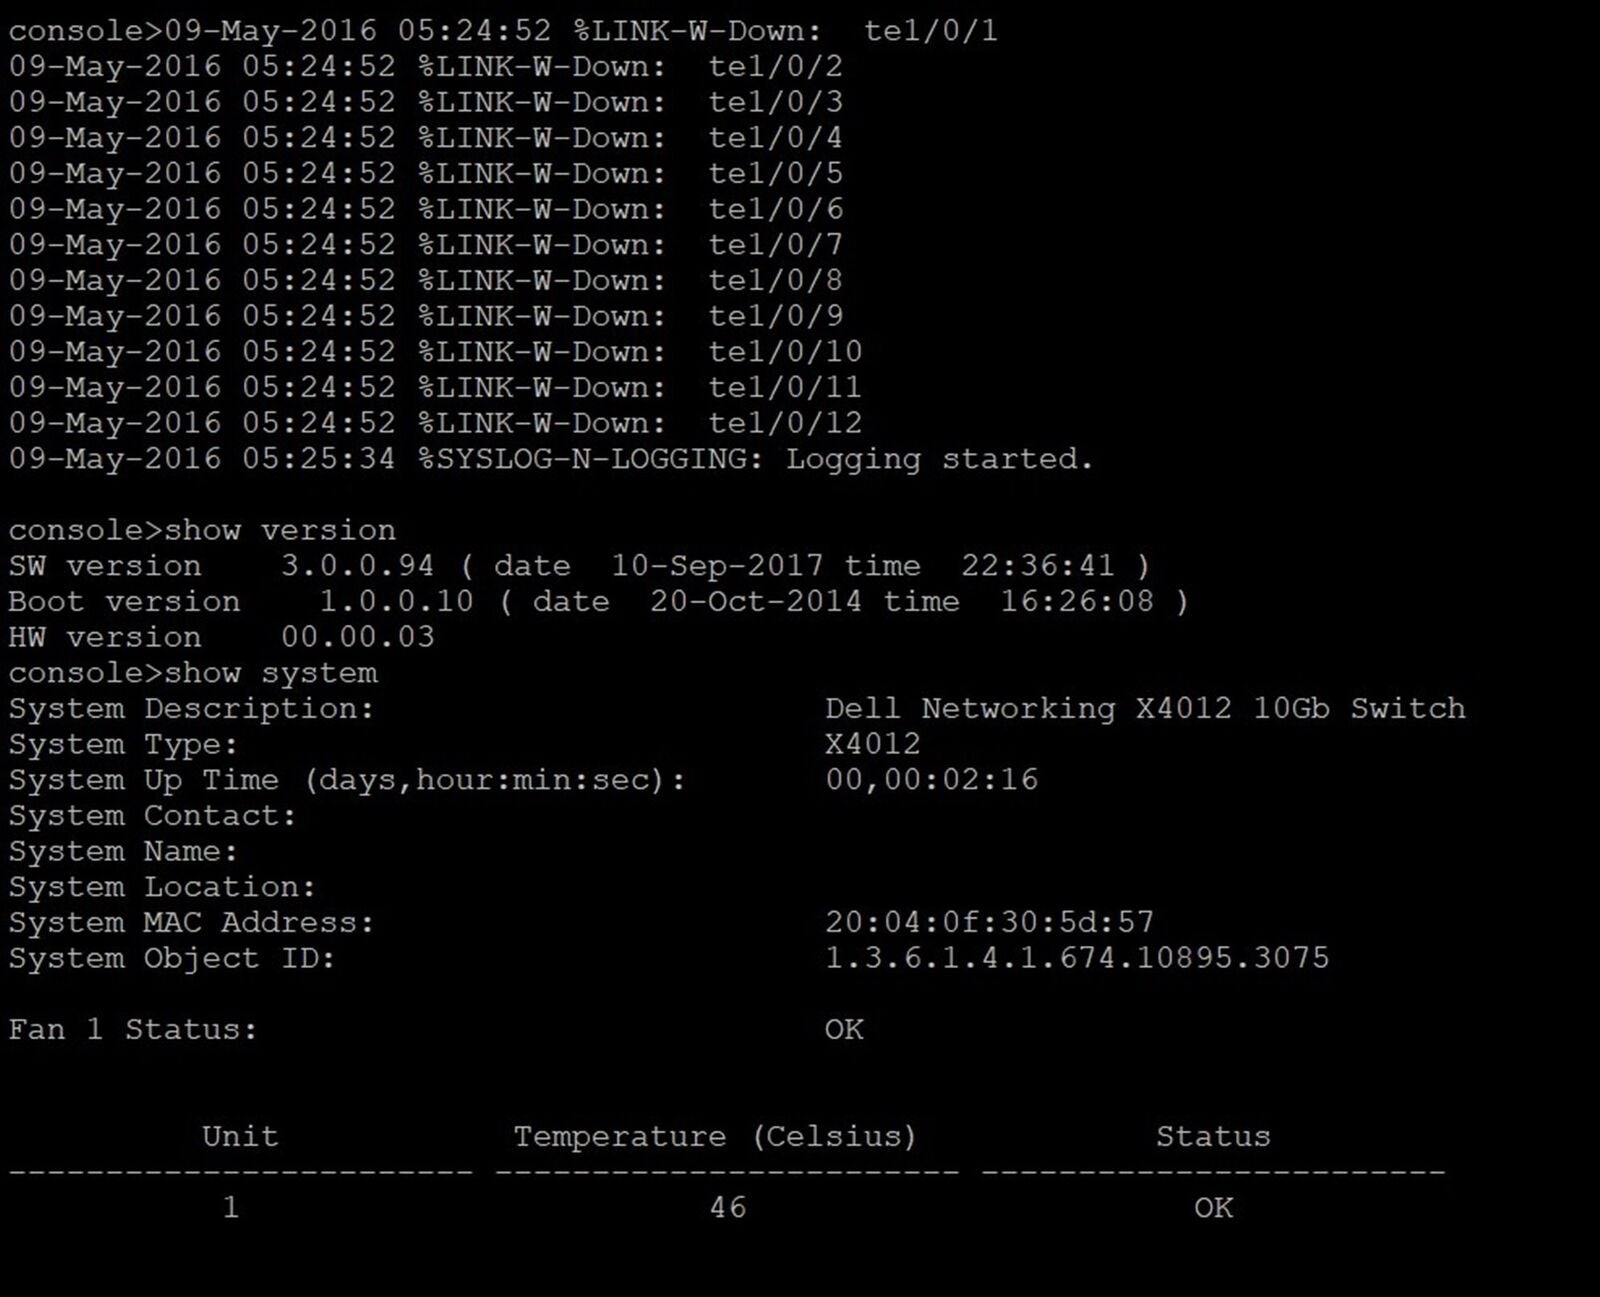Click the SW version value 3.0.0.94
Image resolution: width=1600 pixels, height=1297 pixels.
tap(358, 566)
